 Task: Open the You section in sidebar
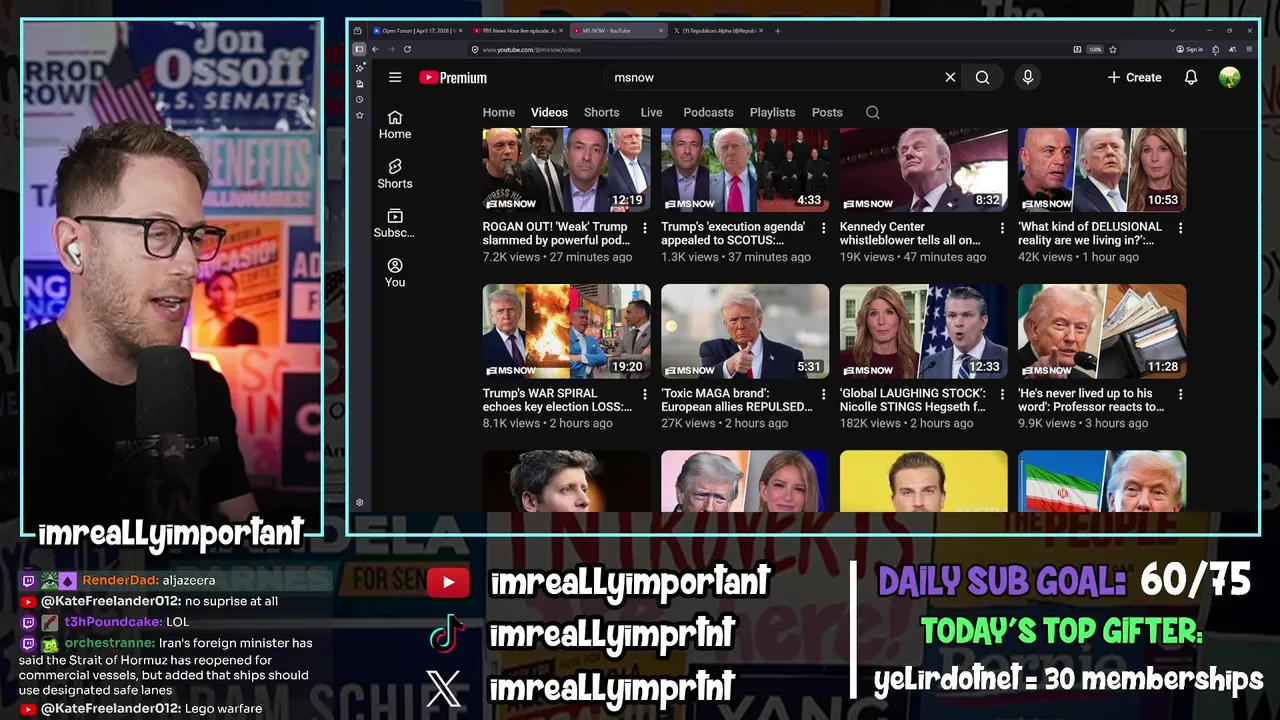point(395,273)
